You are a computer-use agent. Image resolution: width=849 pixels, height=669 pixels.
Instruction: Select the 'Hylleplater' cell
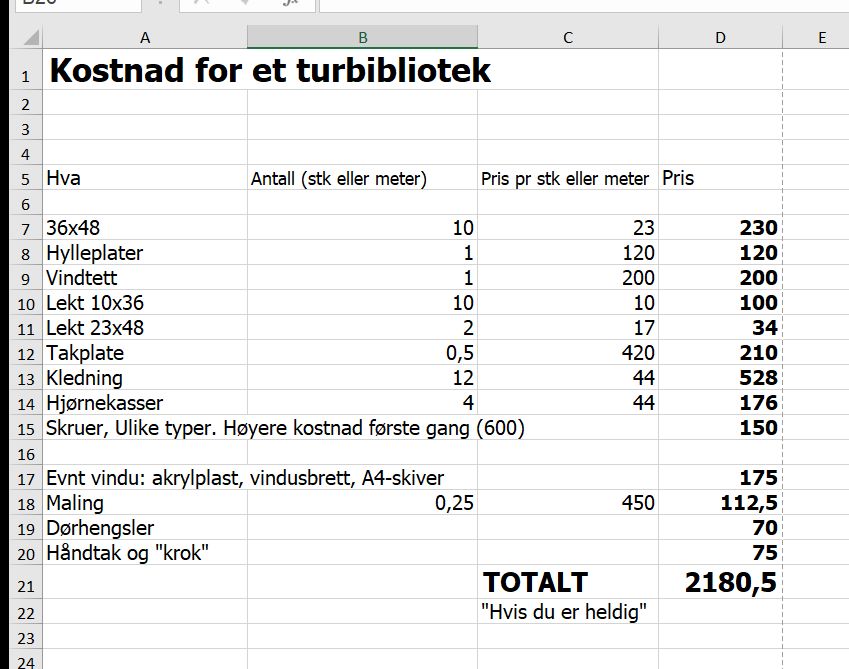145,253
